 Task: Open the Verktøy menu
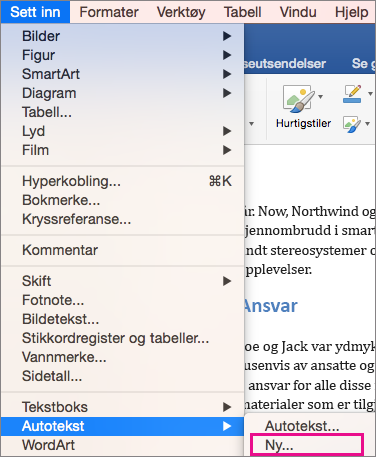pos(181,12)
